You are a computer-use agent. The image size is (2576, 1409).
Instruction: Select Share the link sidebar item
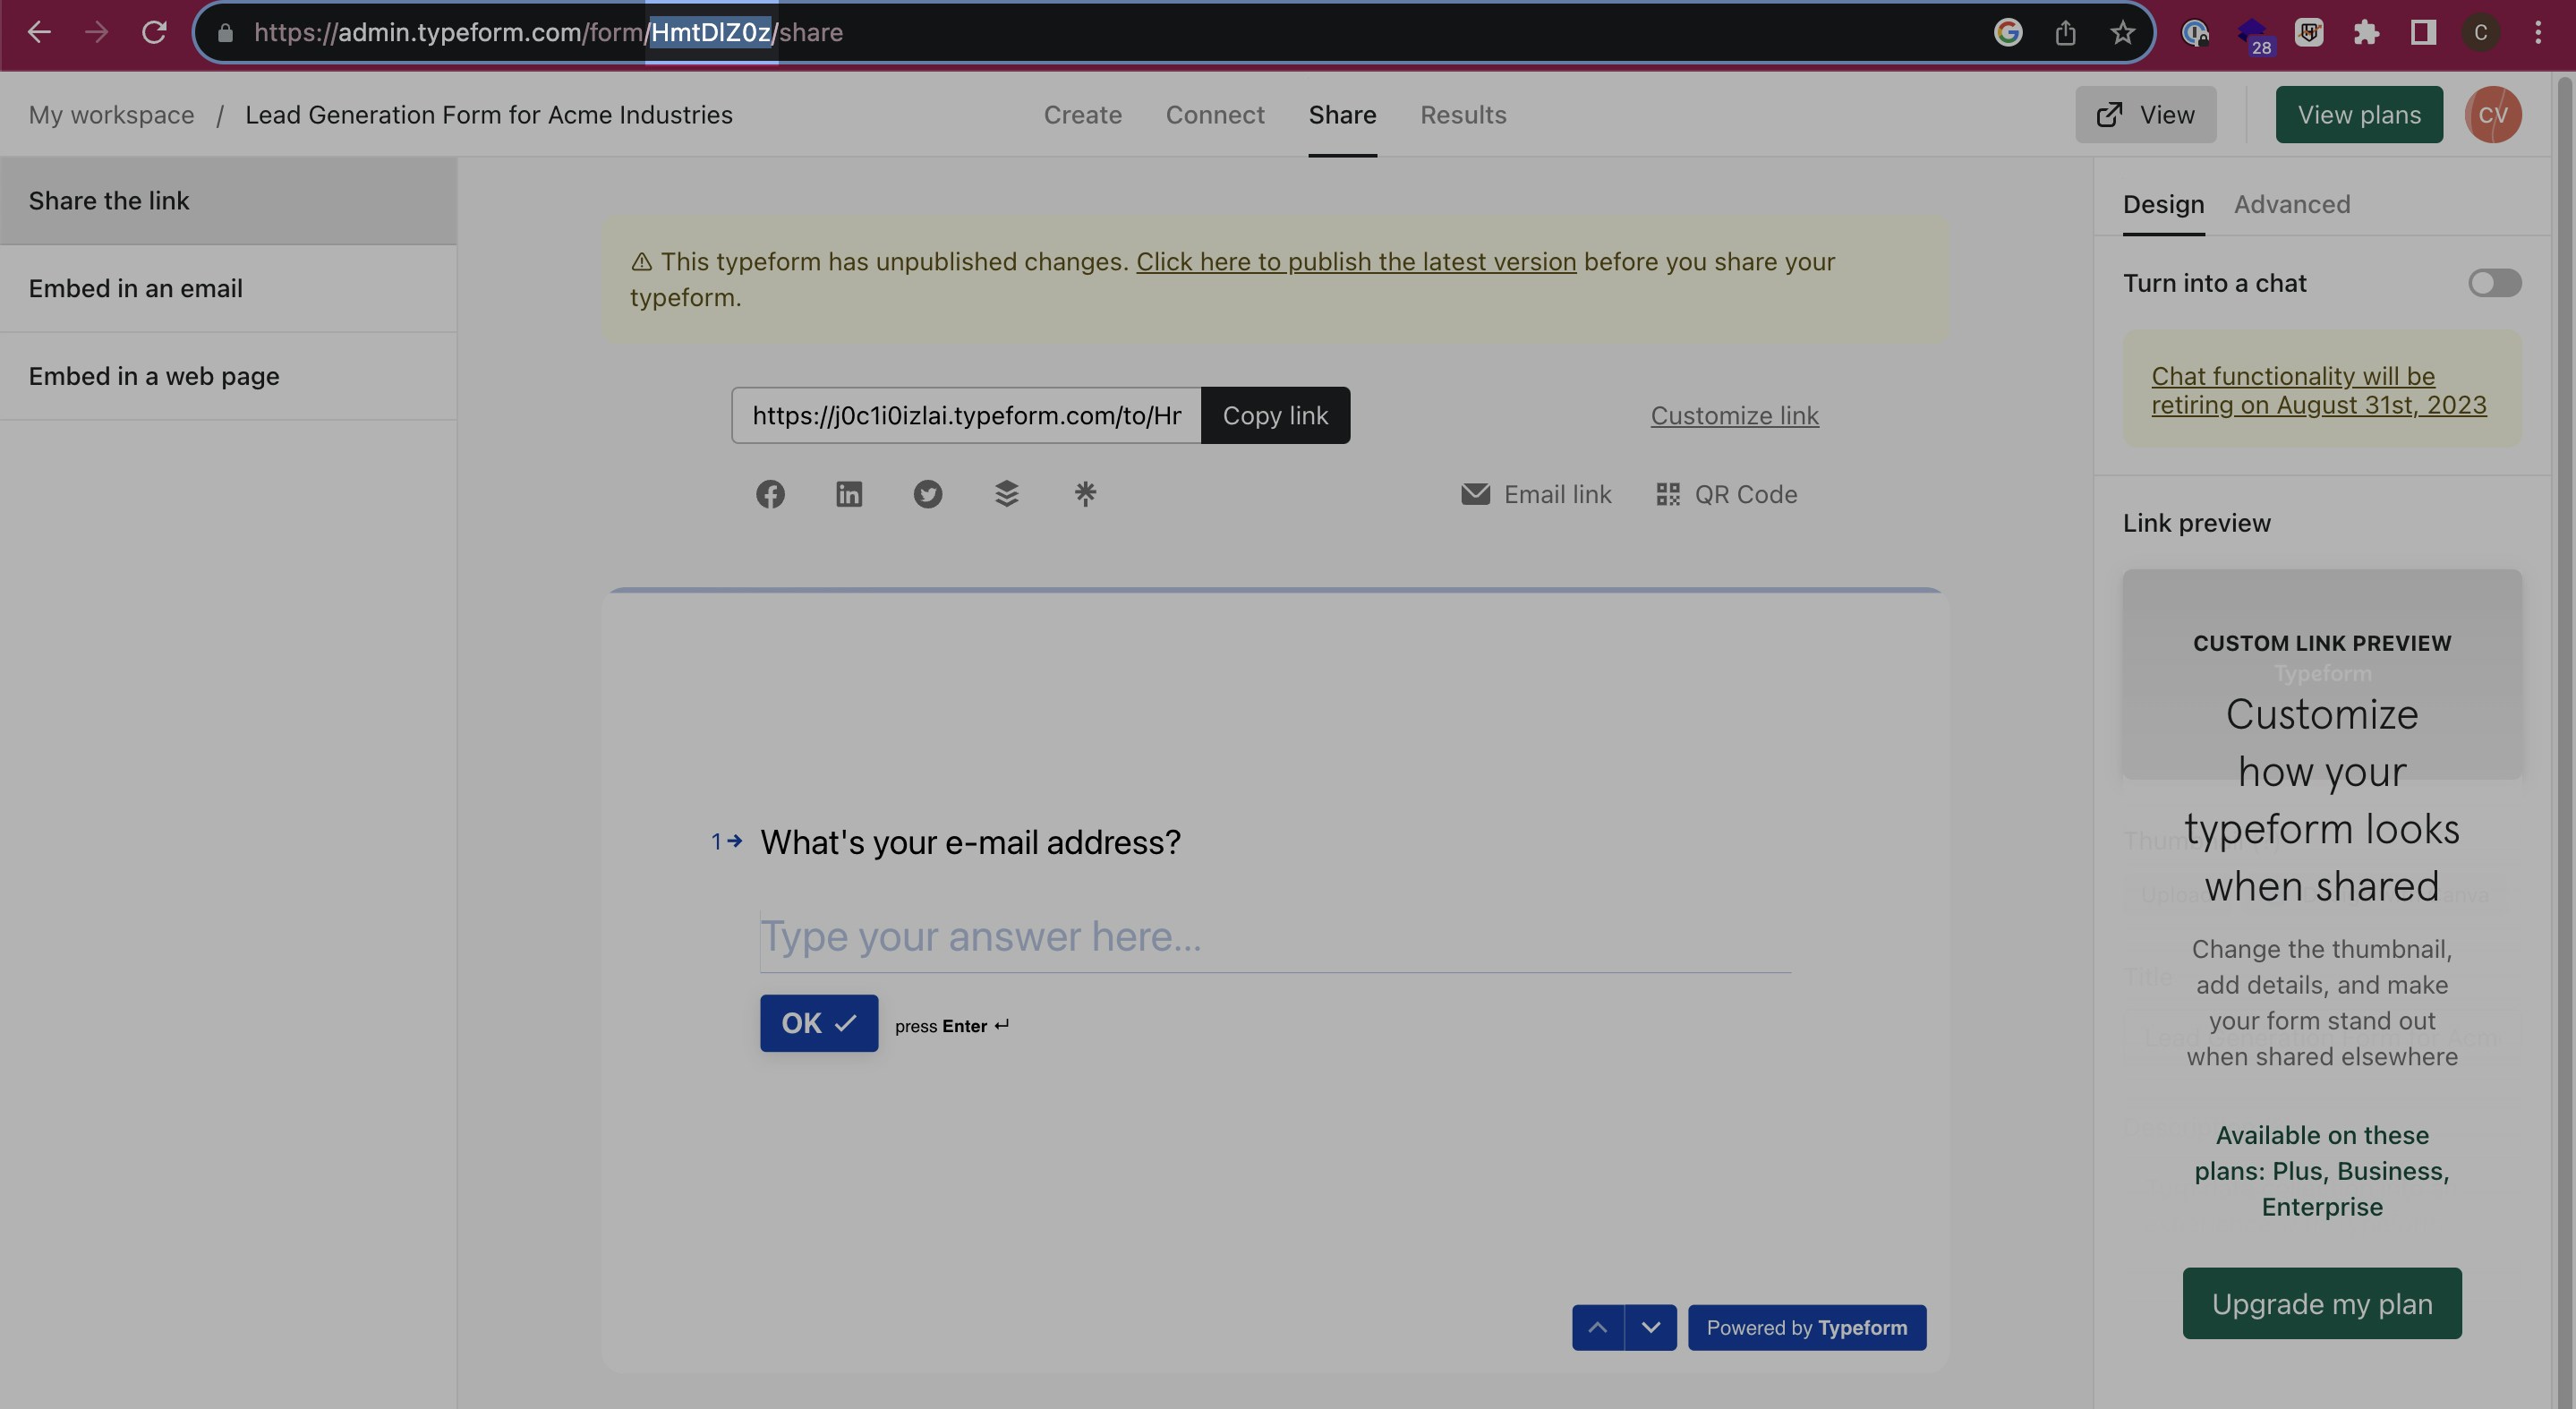pyautogui.click(x=228, y=201)
